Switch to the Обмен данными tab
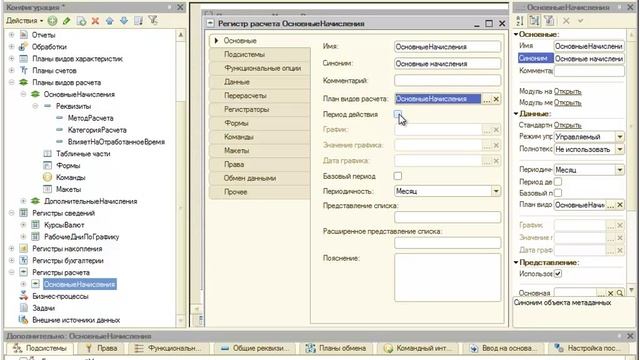This screenshot has width=640, height=360. [260, 178]
